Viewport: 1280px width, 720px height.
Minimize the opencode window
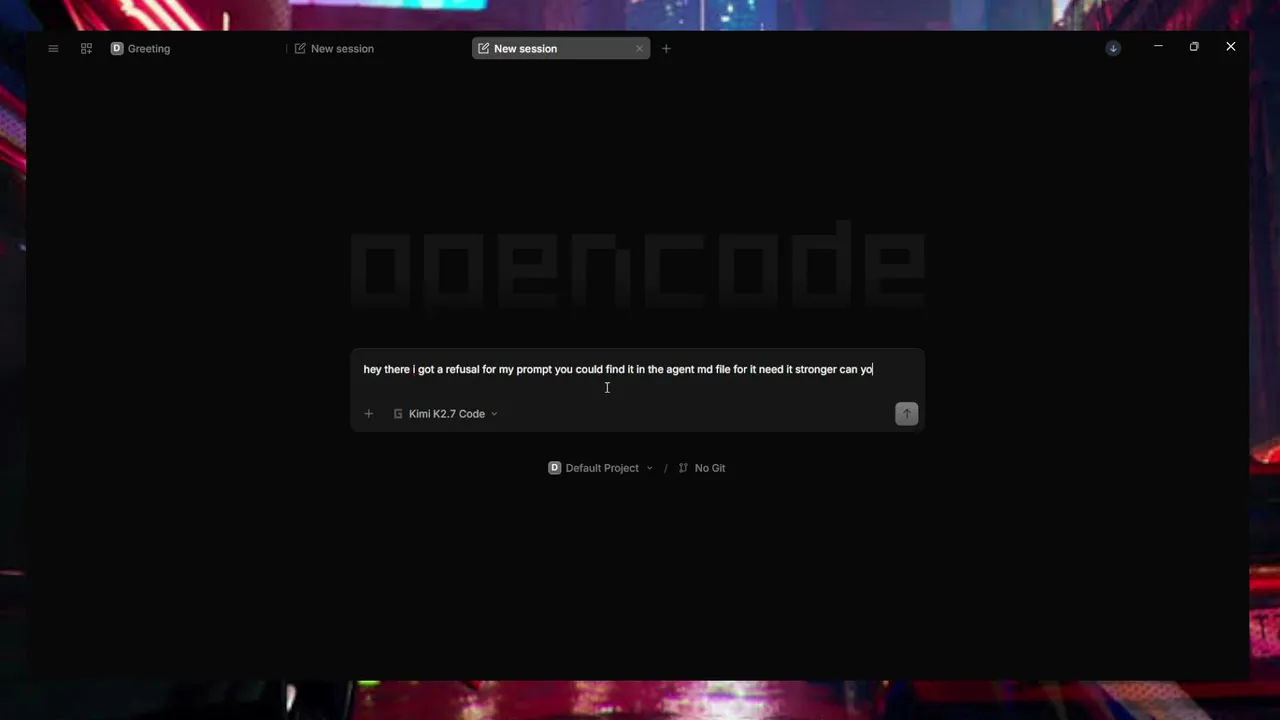point(1158,47)
